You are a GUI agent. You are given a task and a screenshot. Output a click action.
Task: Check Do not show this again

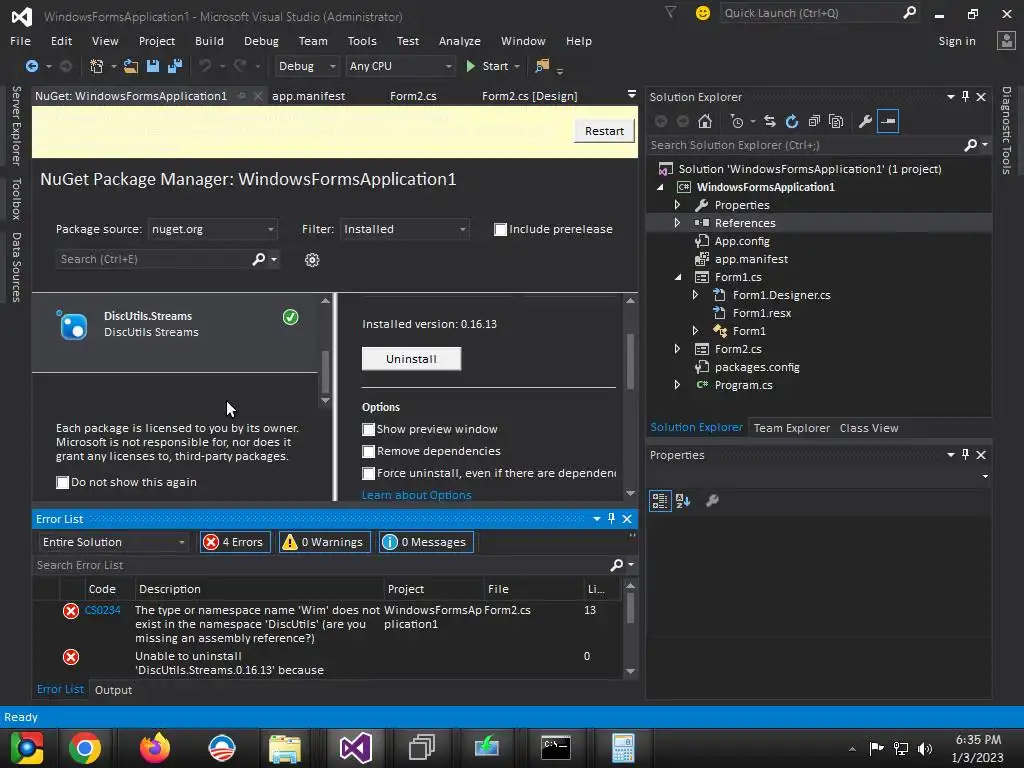(63, 483)
